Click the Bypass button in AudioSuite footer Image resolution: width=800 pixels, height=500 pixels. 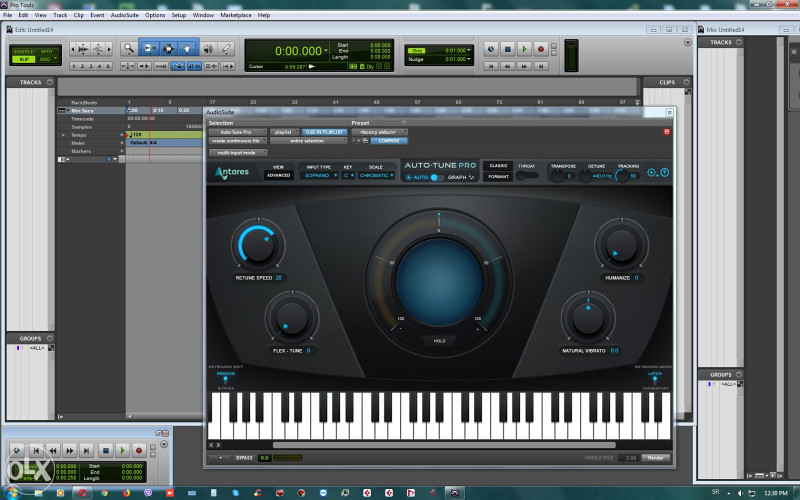(244, 458)
